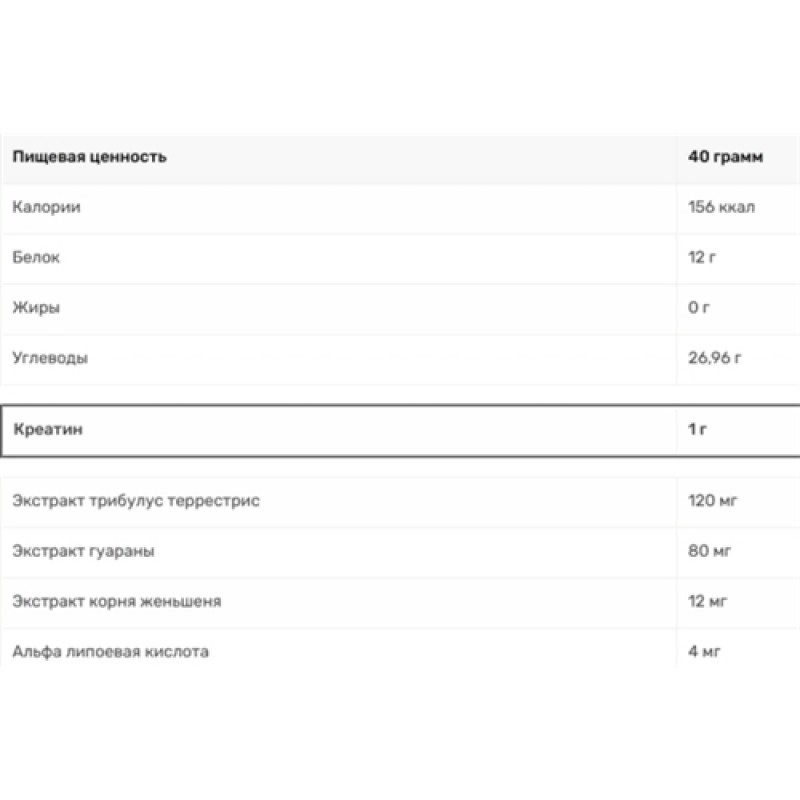Click the "1 г" creatine value
The width and height of the screenshot is (800, 800).
click(698, 430)
